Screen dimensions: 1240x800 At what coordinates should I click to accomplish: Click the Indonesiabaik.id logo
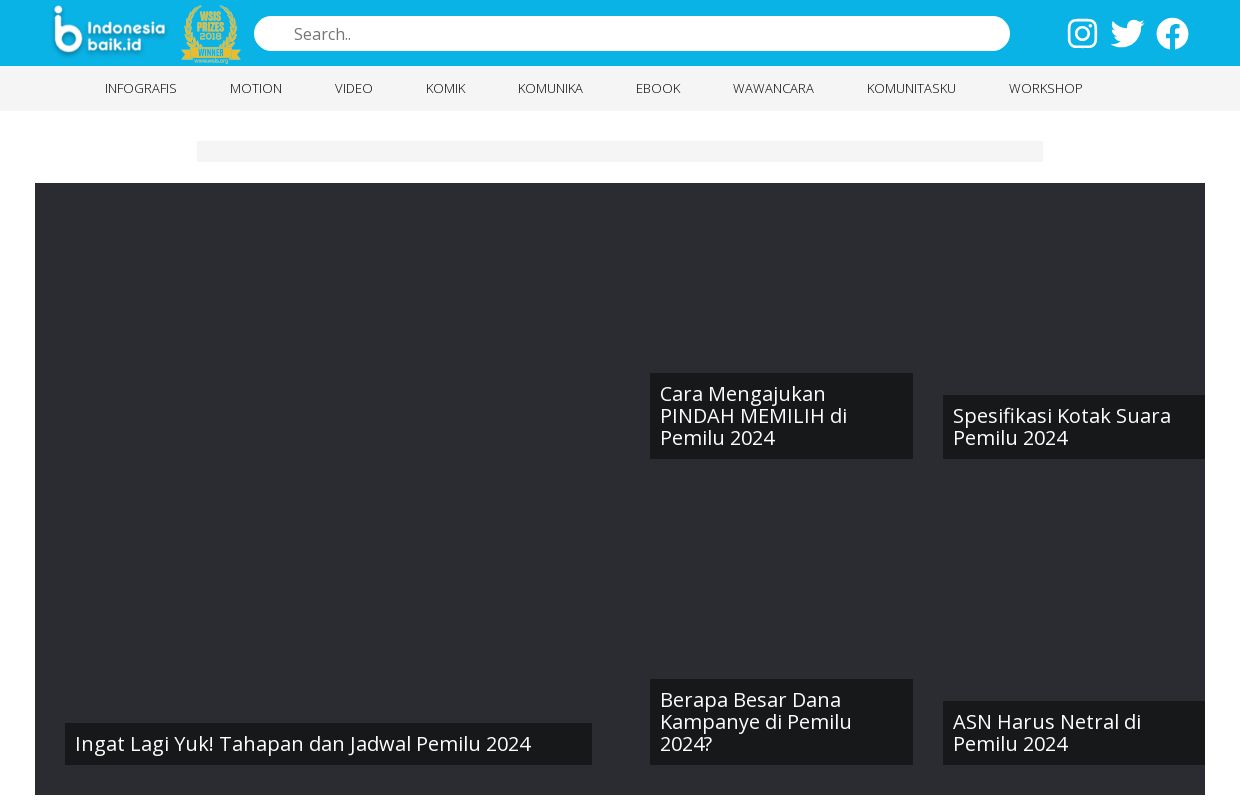coord(109,33)
